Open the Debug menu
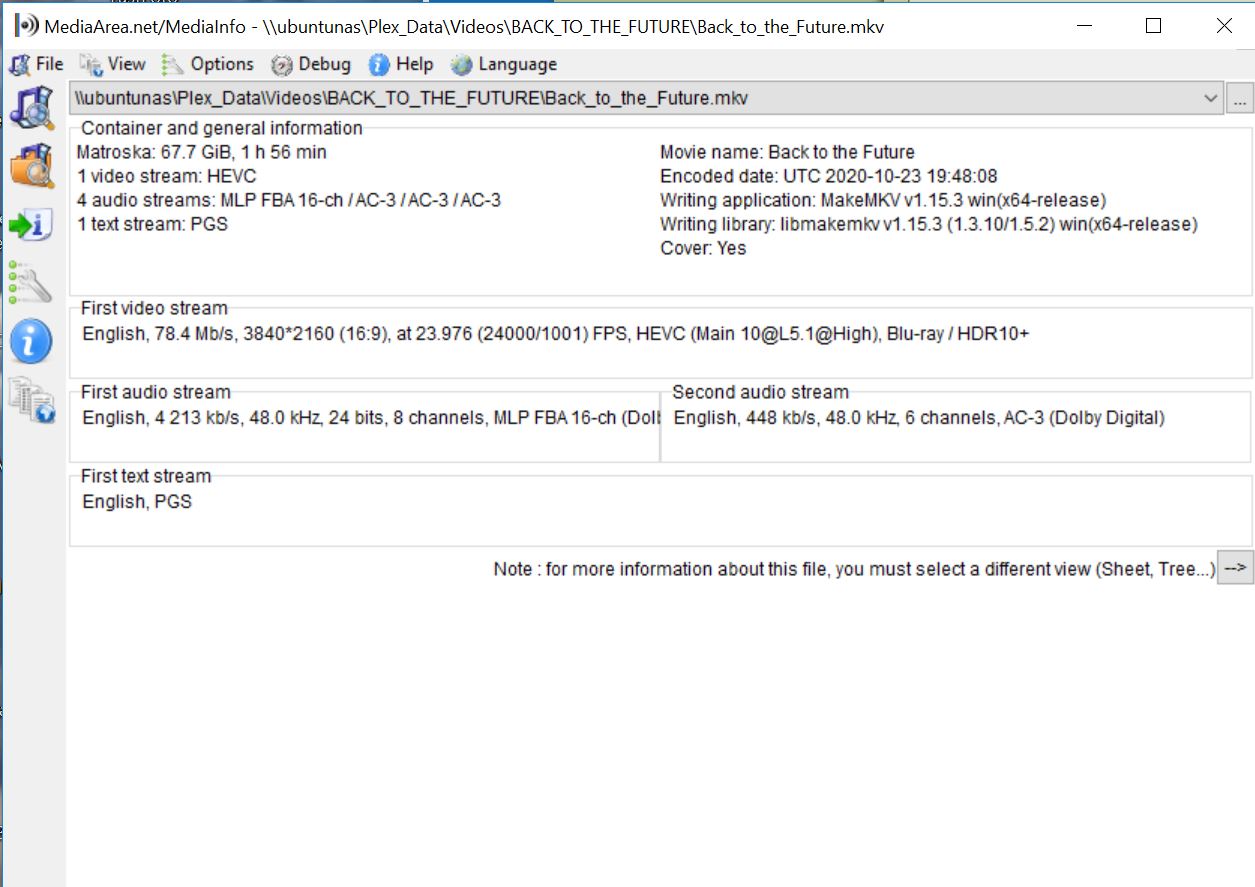Screen dimensions: 1255x887 (311, 64)
